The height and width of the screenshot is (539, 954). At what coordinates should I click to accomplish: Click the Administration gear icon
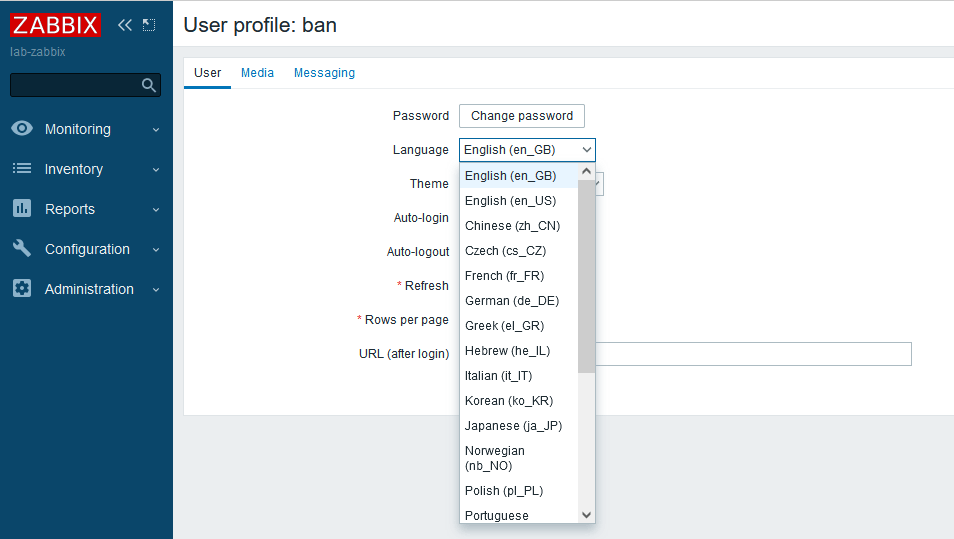pos(22,289)
